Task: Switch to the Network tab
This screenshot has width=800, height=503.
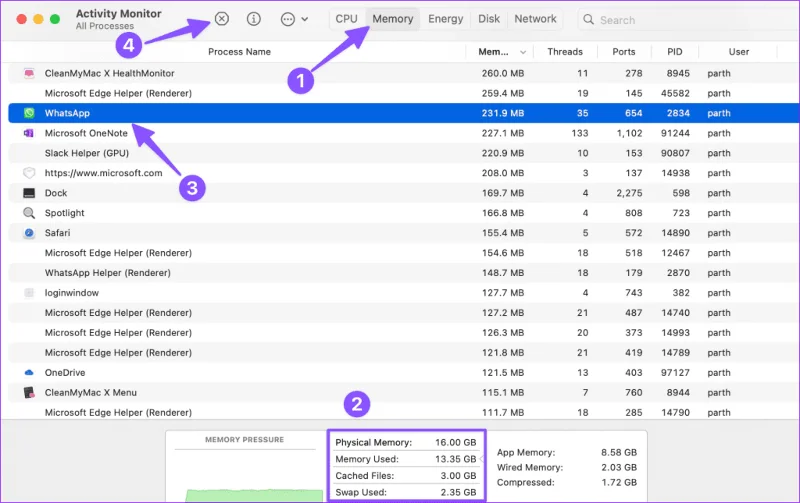Action: coord(535,19)
